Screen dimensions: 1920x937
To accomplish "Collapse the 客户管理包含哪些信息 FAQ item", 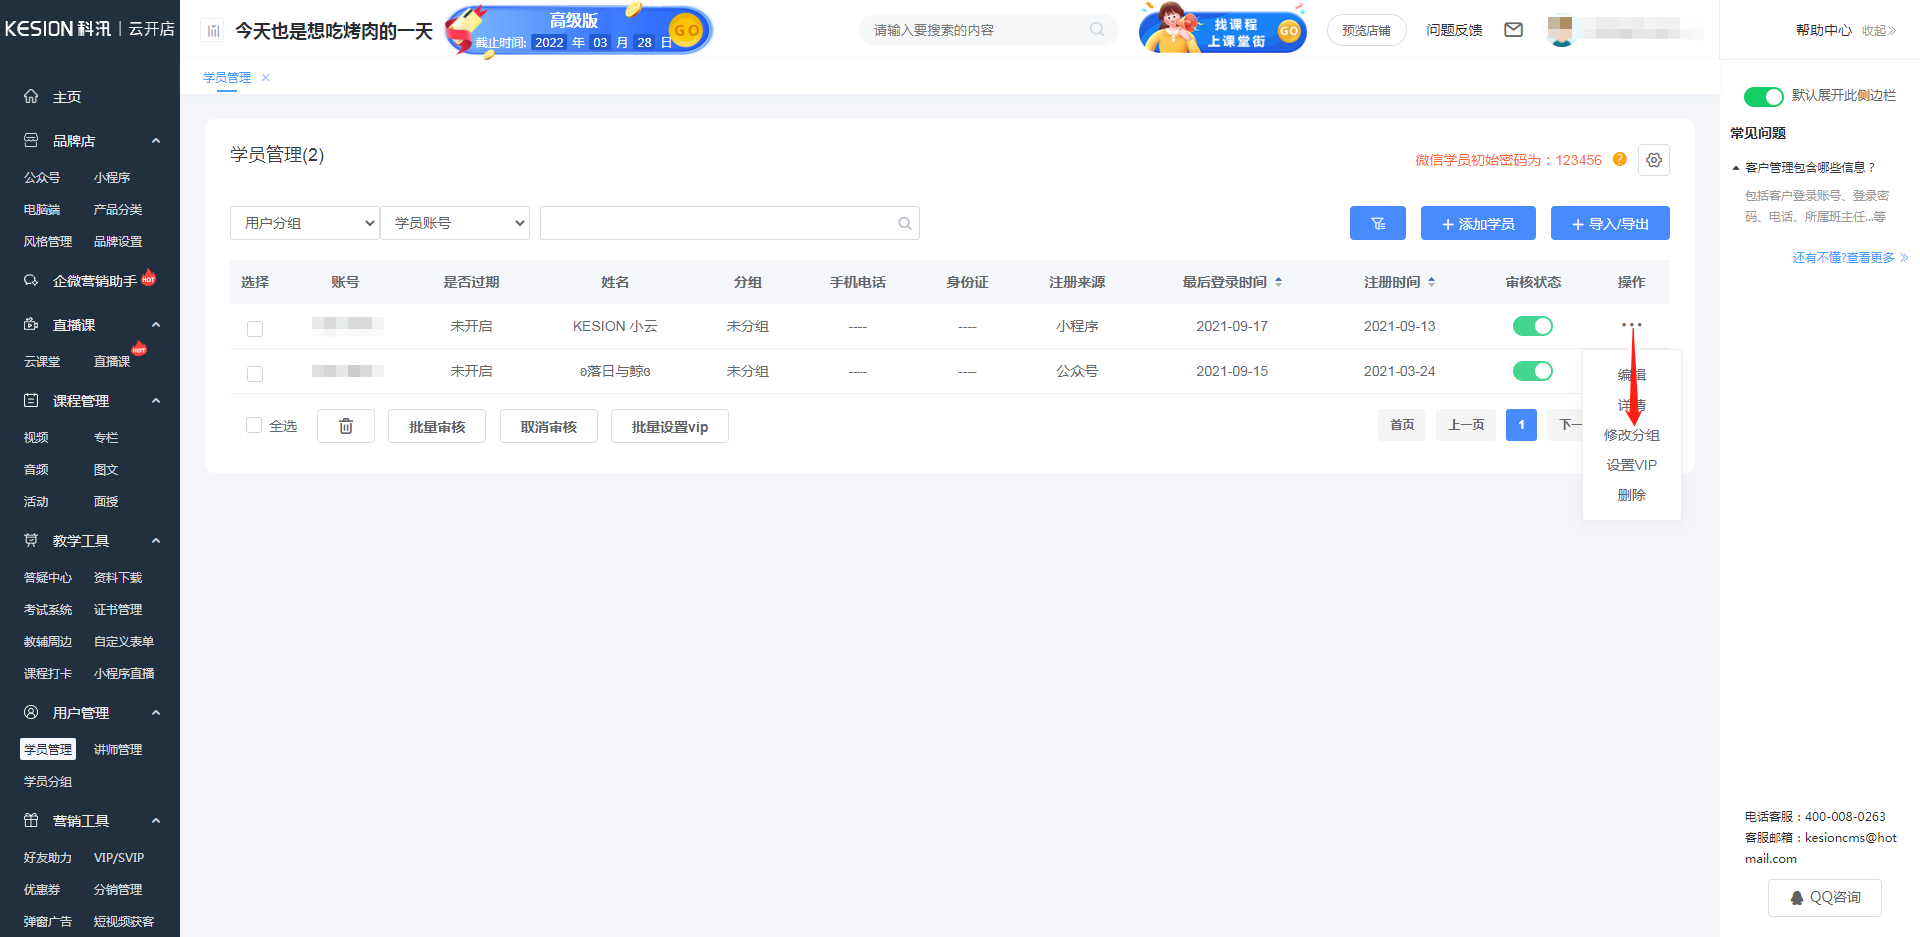I will point(1804,167).
